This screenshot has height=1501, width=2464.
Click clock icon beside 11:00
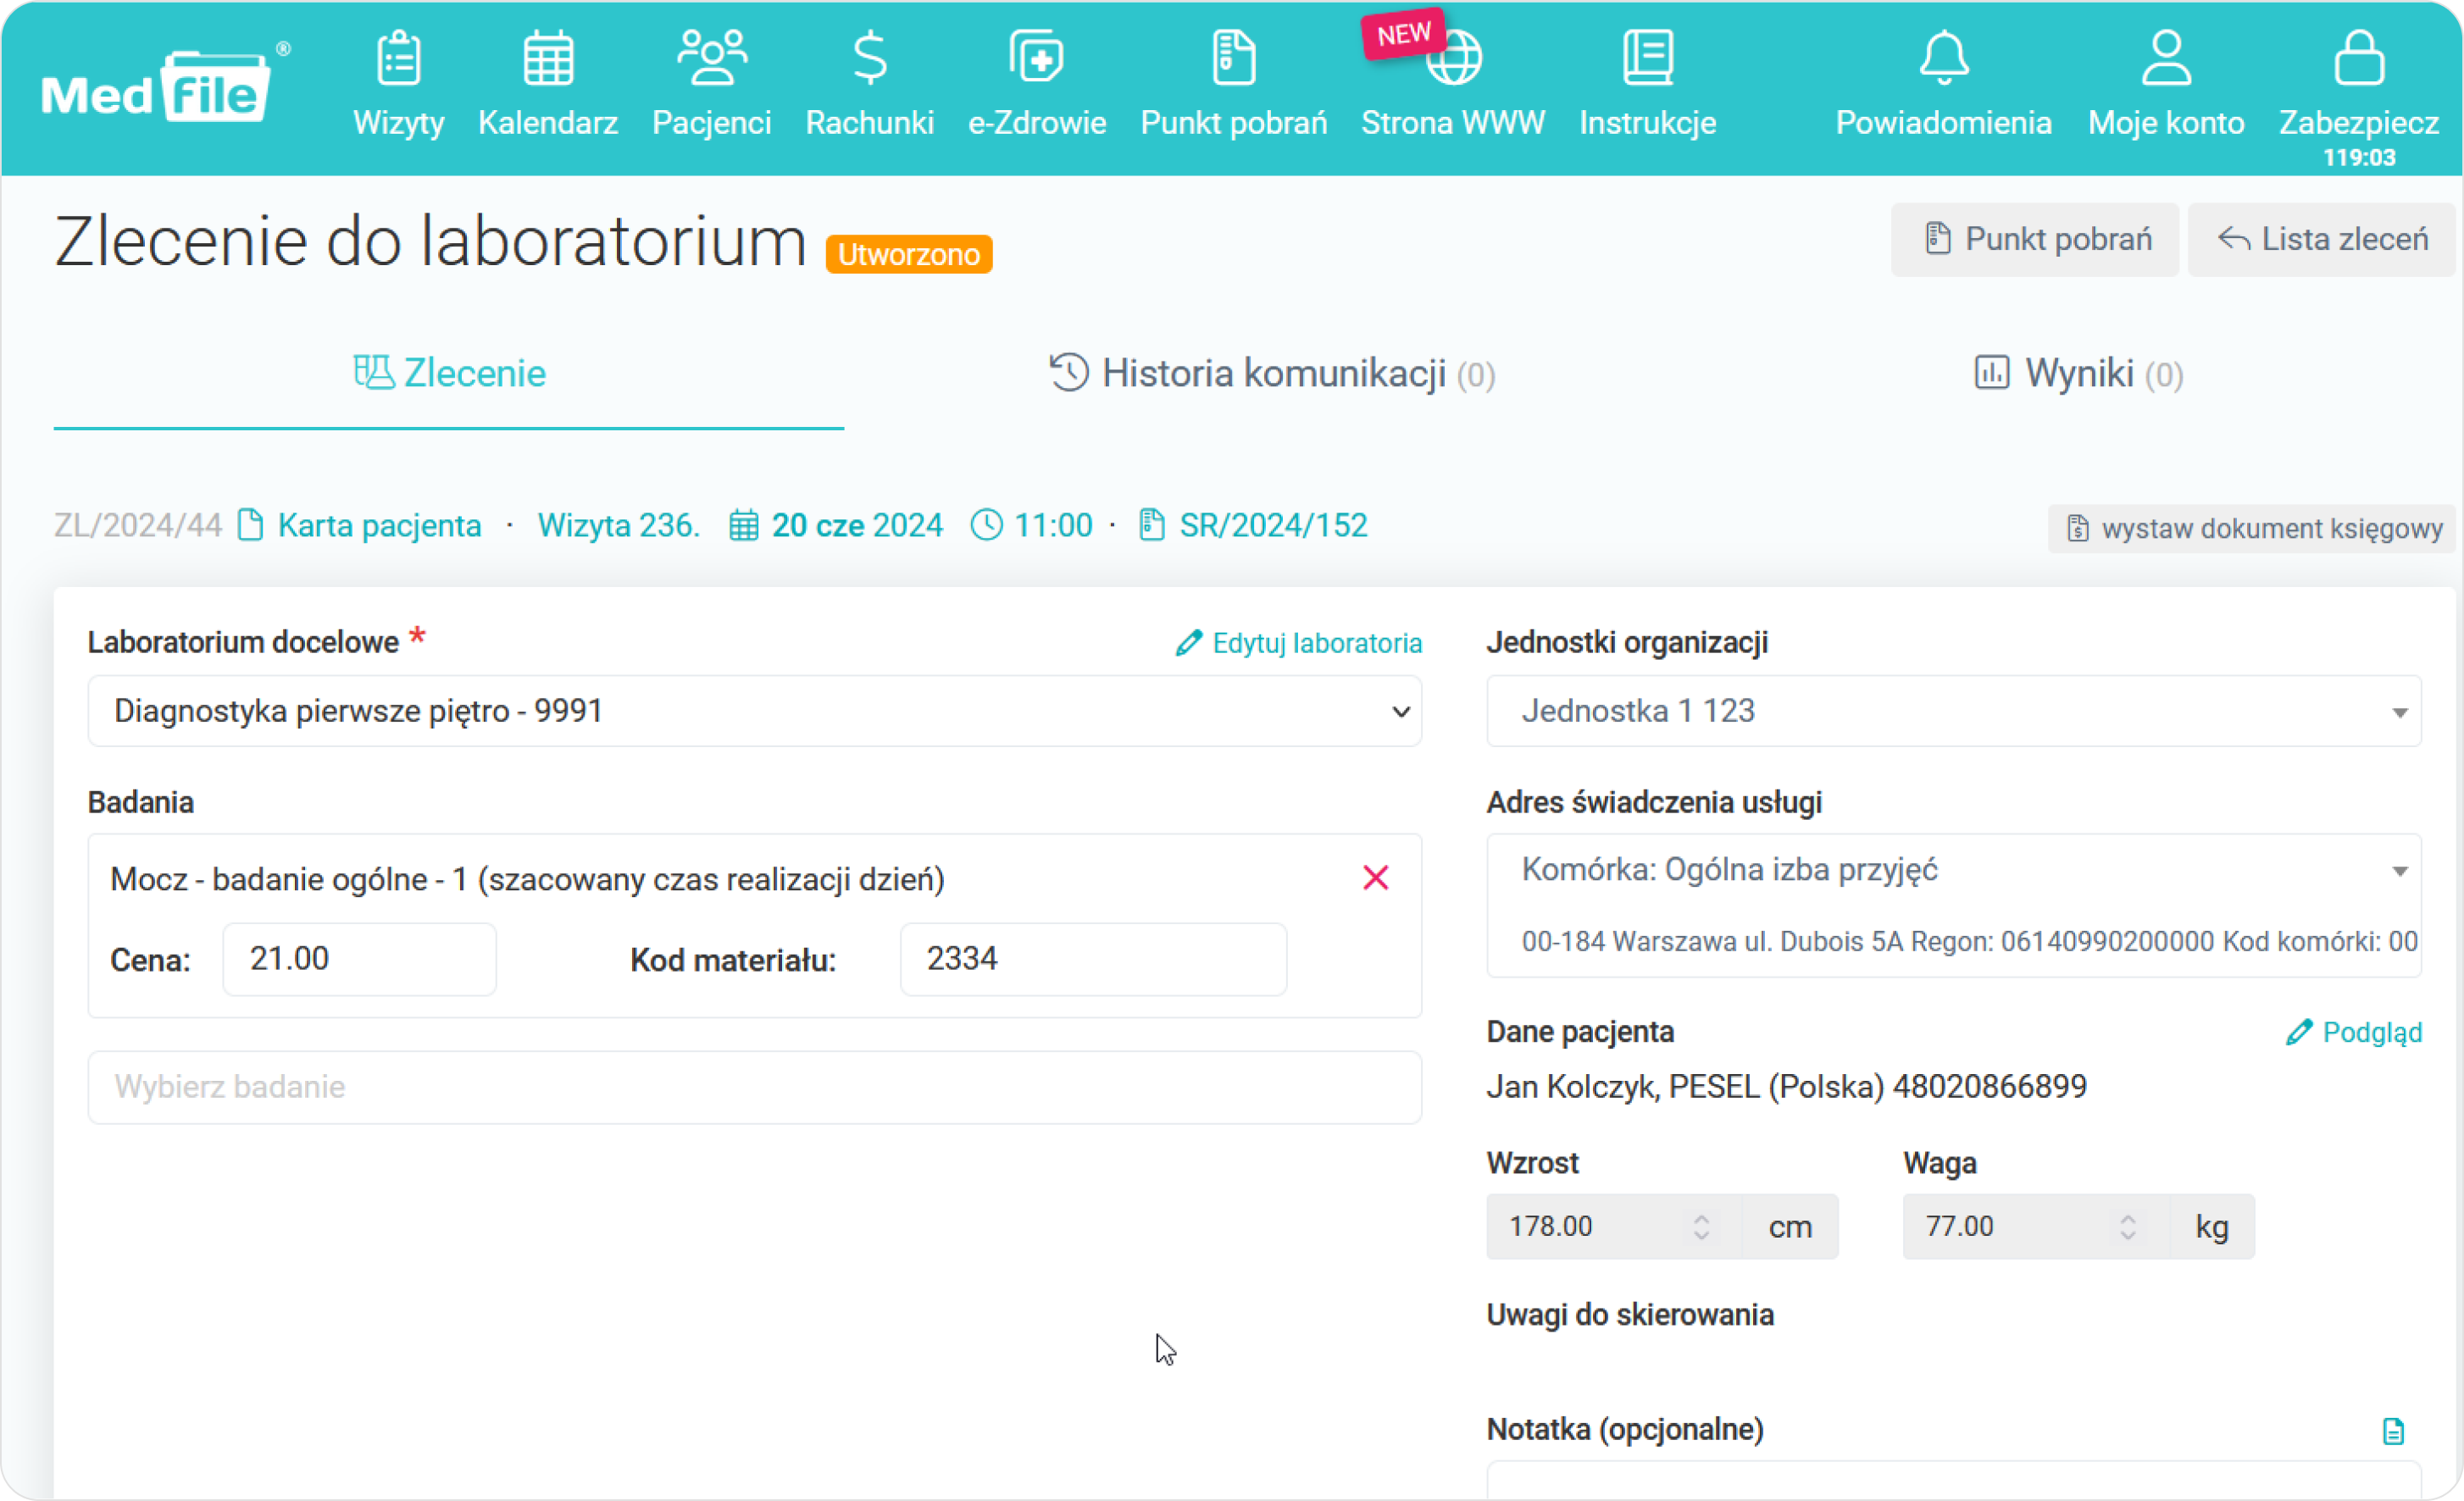click(x=986, y=525)
